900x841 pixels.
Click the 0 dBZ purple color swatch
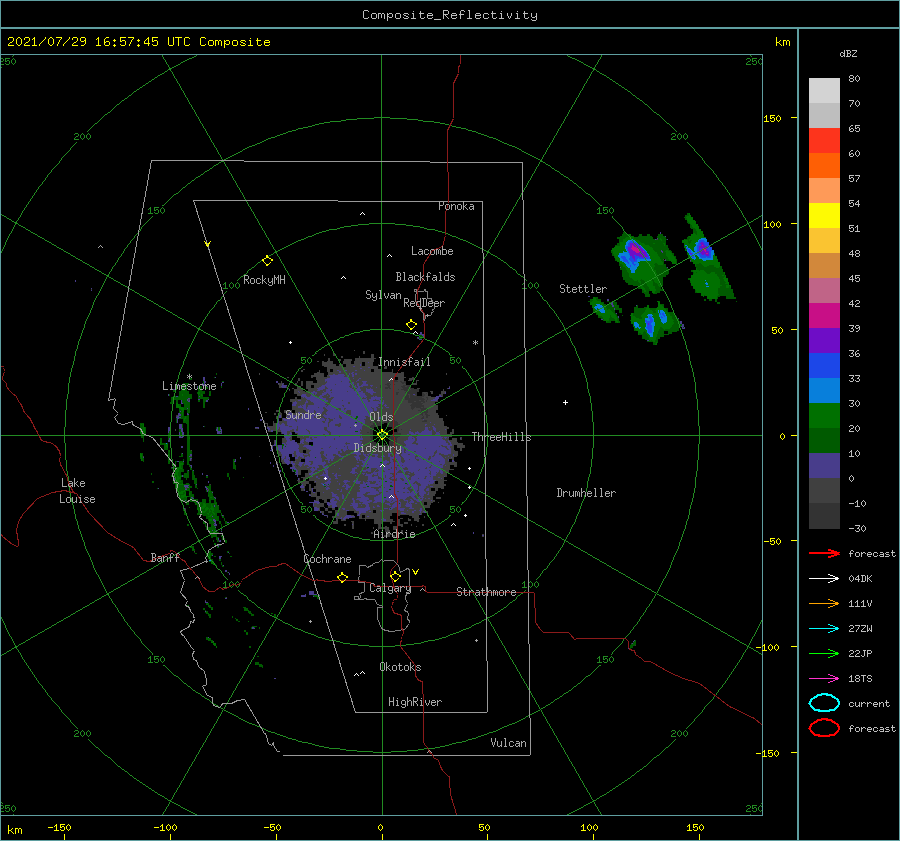tap(824, 465)
